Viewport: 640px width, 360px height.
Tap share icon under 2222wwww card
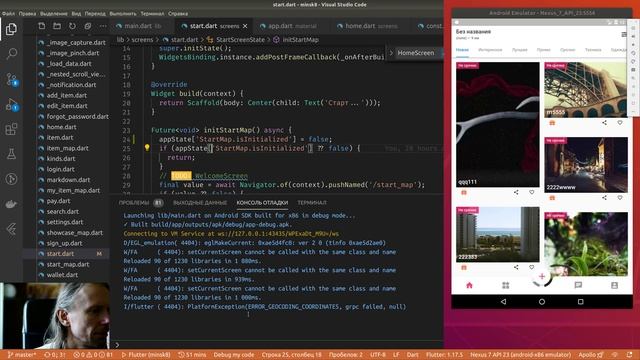(604, 198)
